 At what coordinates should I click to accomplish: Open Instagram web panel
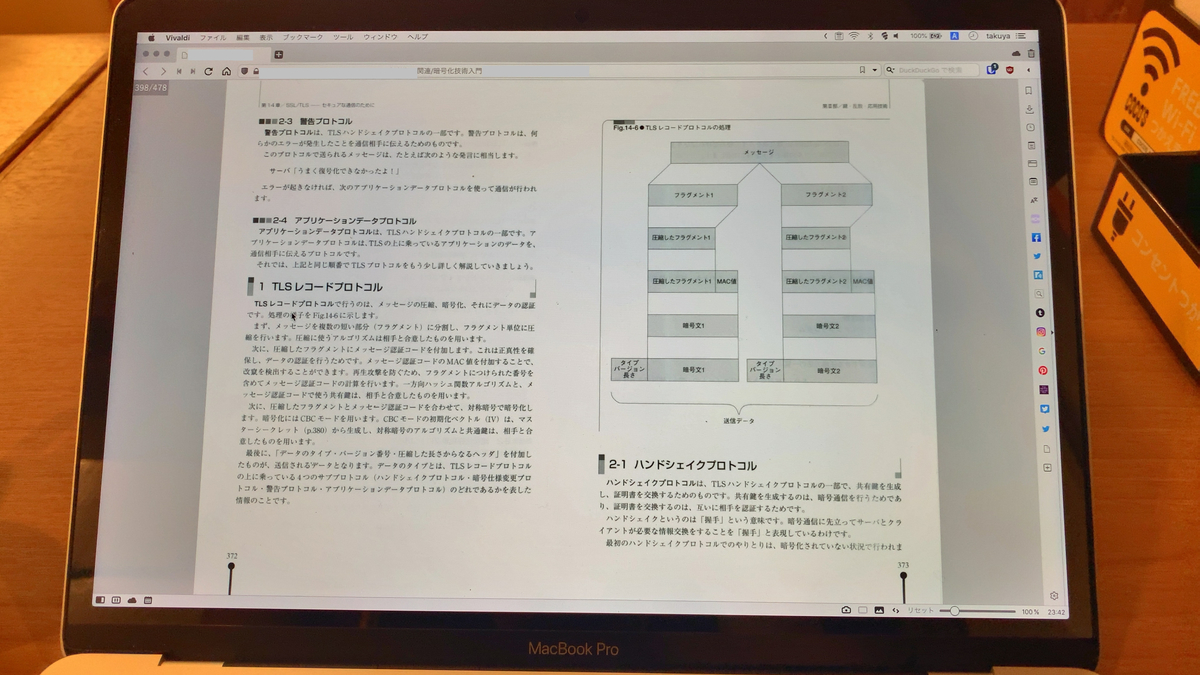click(x=1040, y=331)
